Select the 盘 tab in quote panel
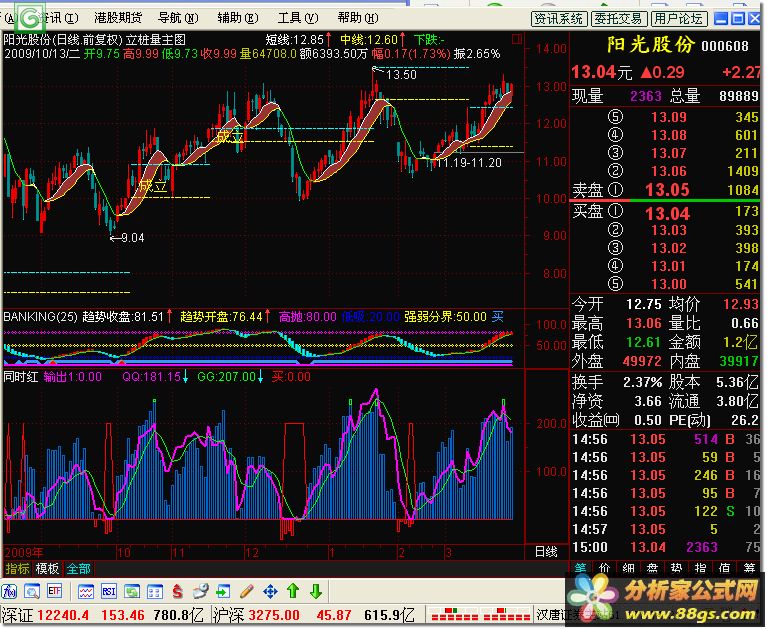 click(653, 568)
